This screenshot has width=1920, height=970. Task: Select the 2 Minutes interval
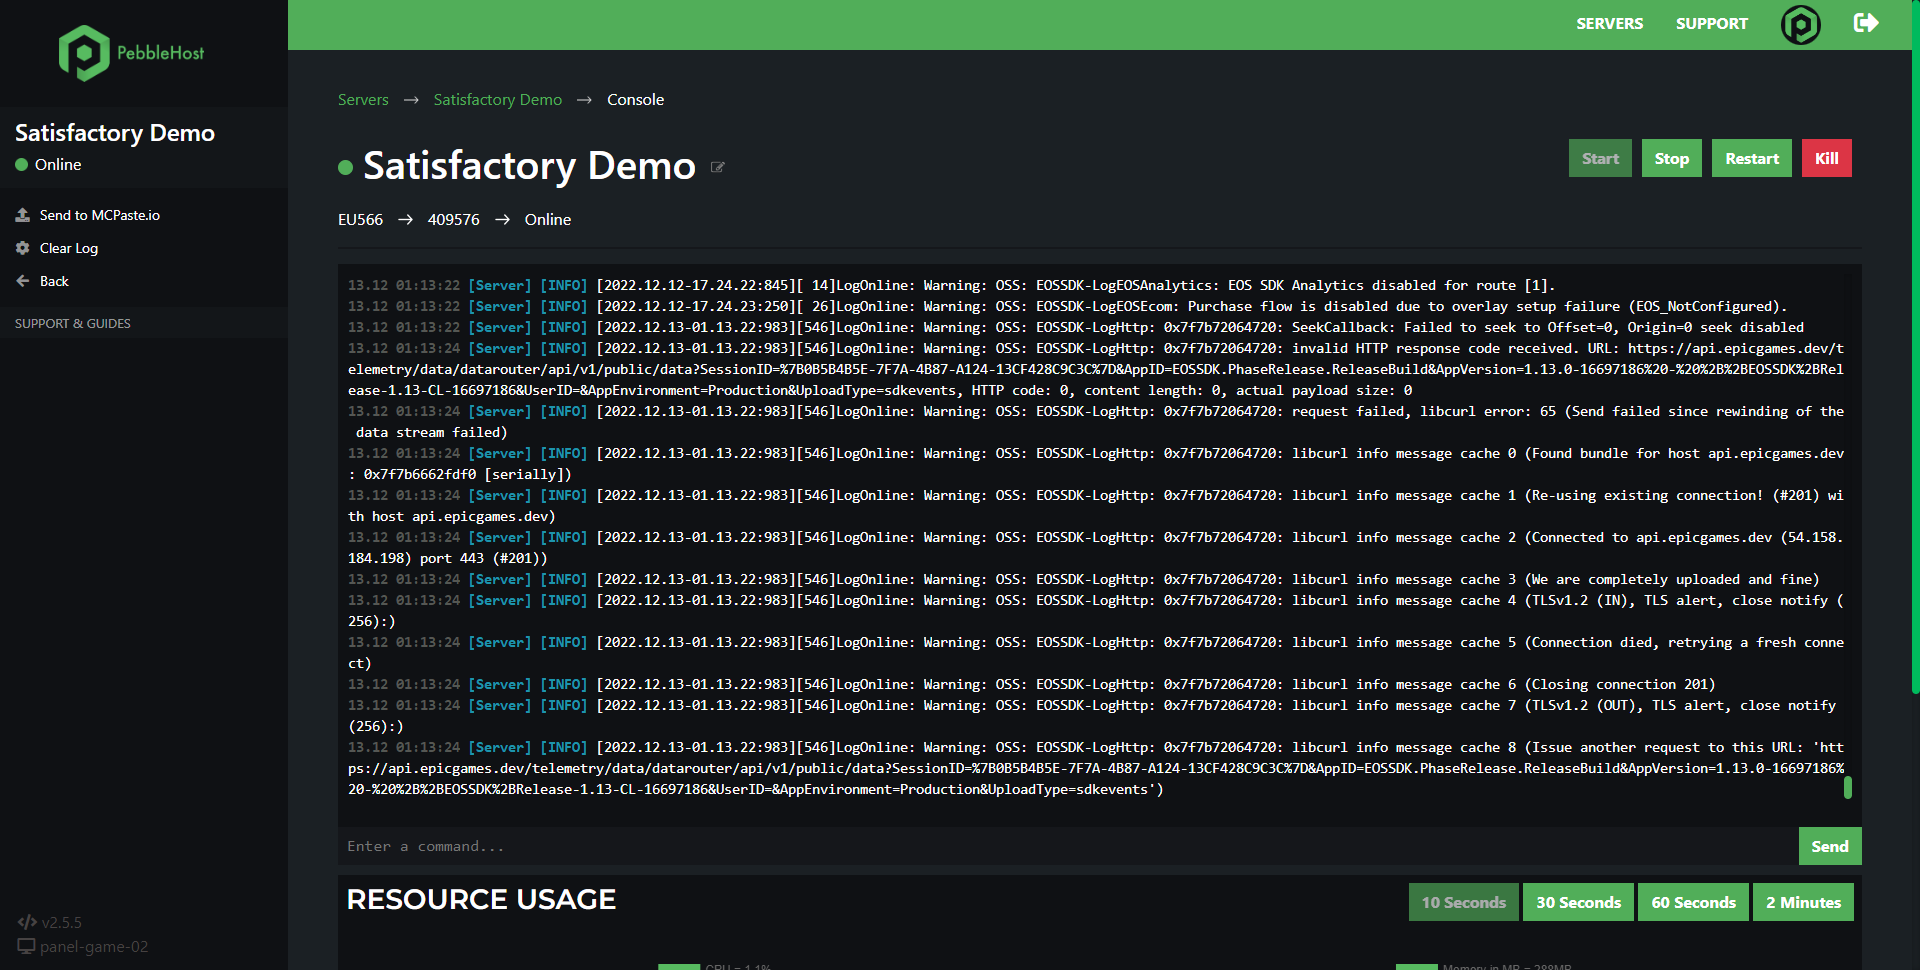1803,902
